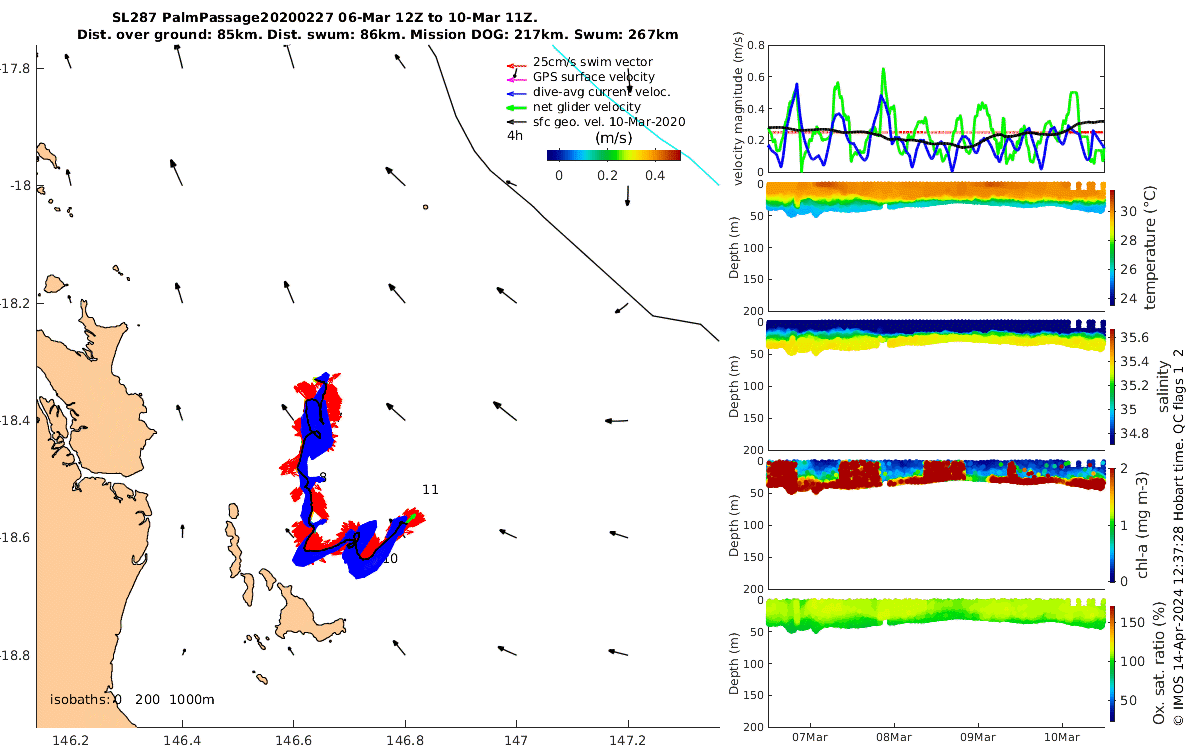Click the red swim vector legend arrow
The width and height of the screenshot is (1200, 750).
point(517,65)
